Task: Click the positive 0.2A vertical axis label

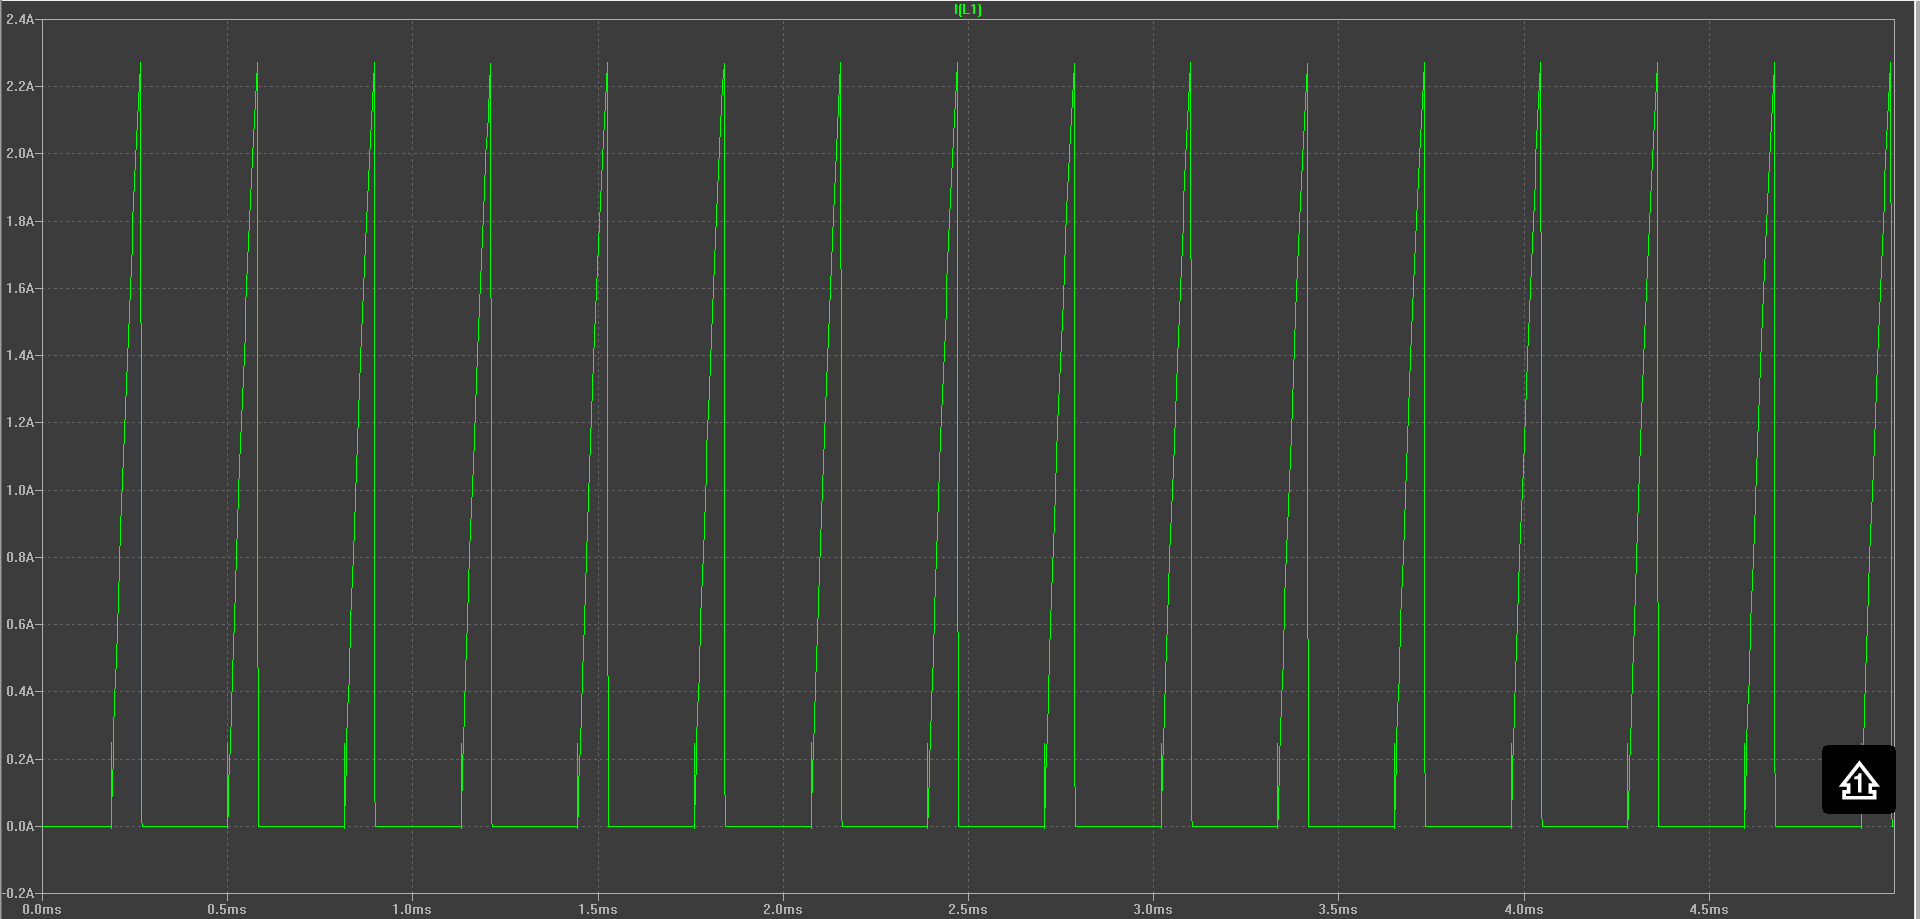Action: pos(20,759)
